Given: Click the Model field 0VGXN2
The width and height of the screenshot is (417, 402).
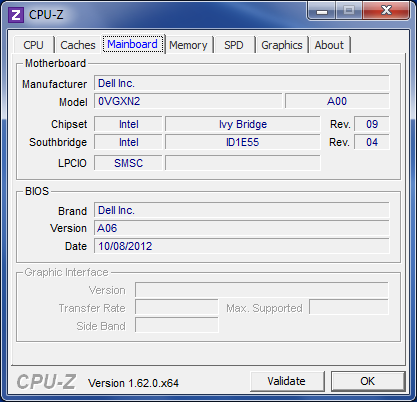Looking at the screenshot, I should [188, 101].
